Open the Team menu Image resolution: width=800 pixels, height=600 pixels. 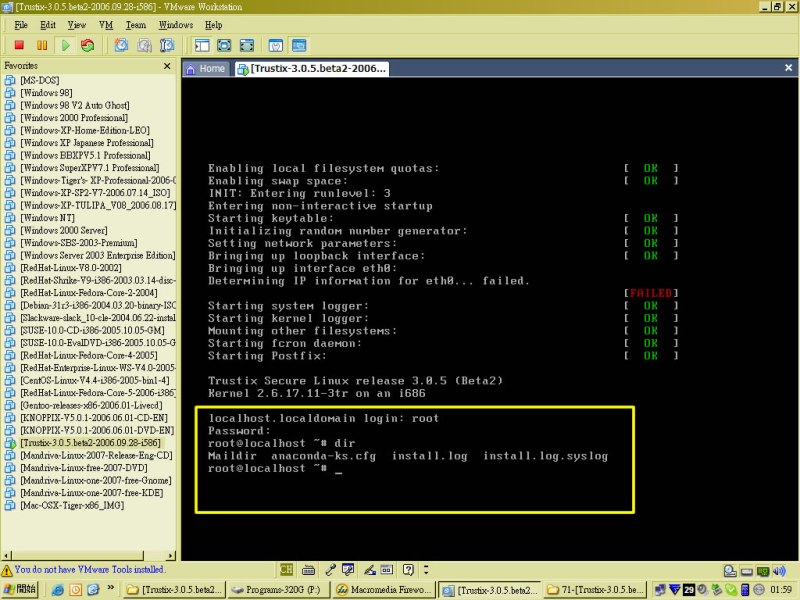[x=136, y=25]
